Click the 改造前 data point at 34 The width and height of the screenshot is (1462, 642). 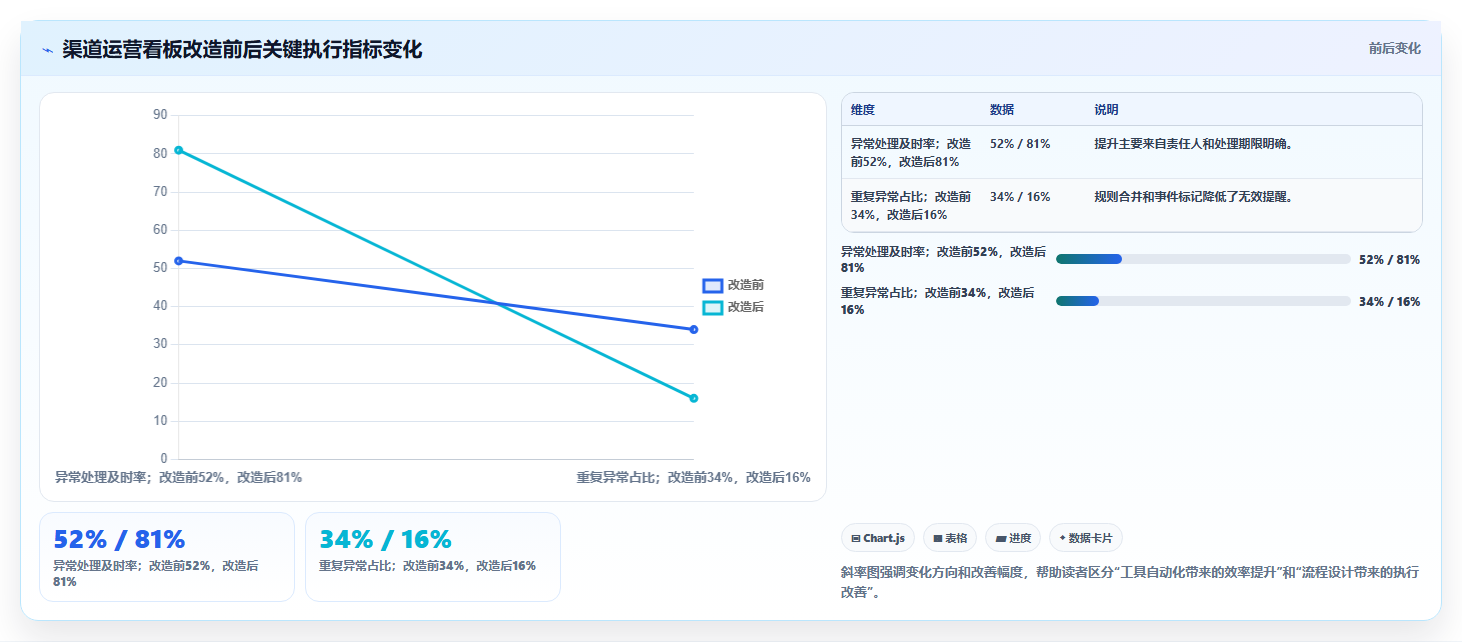[x=693, y=330]
